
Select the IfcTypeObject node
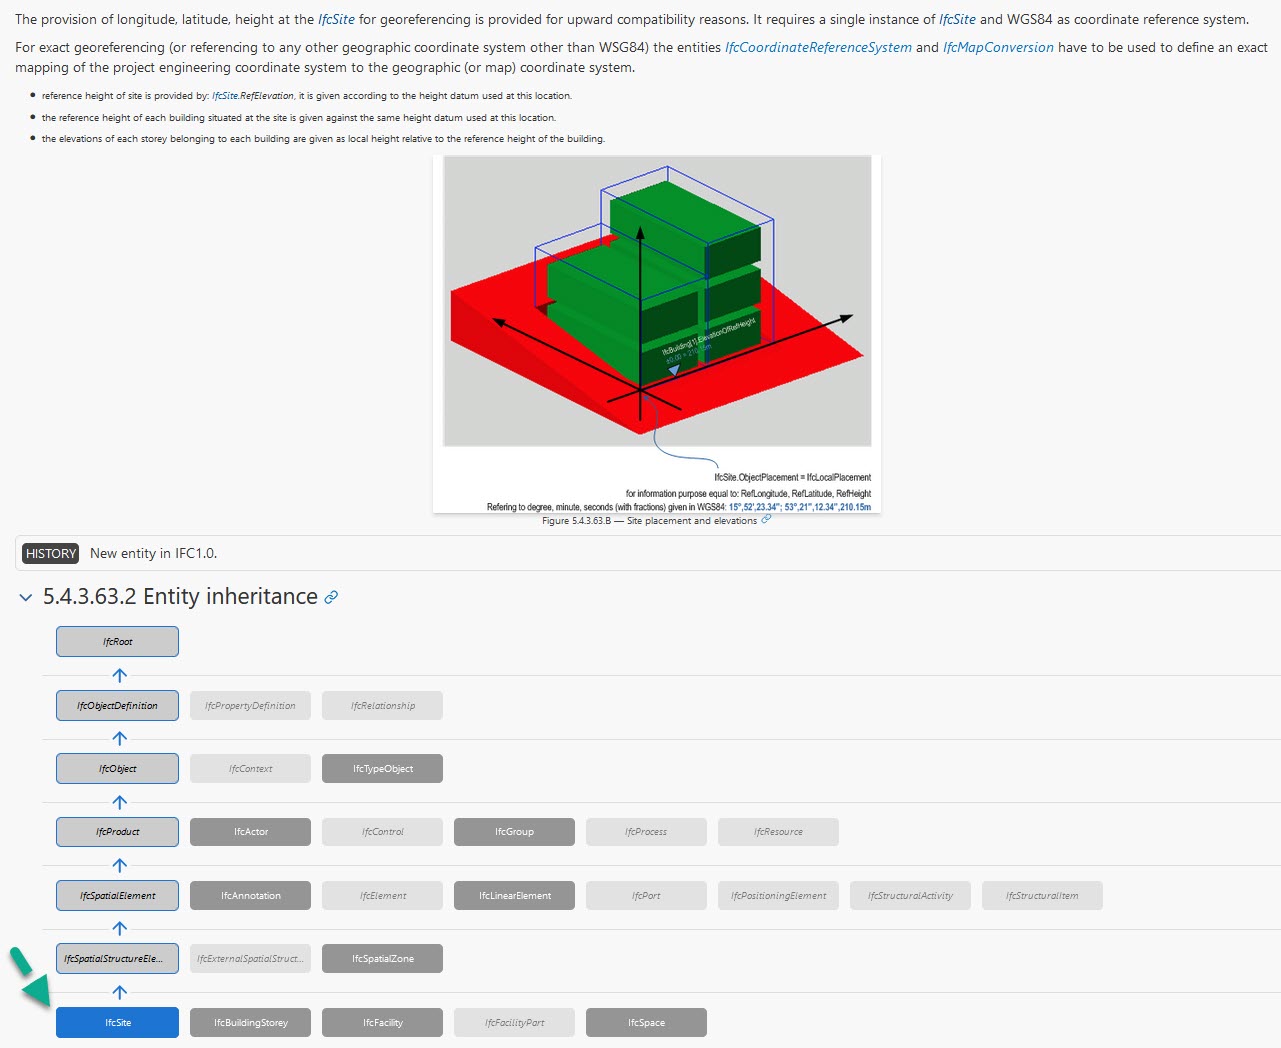pos(382,768)
